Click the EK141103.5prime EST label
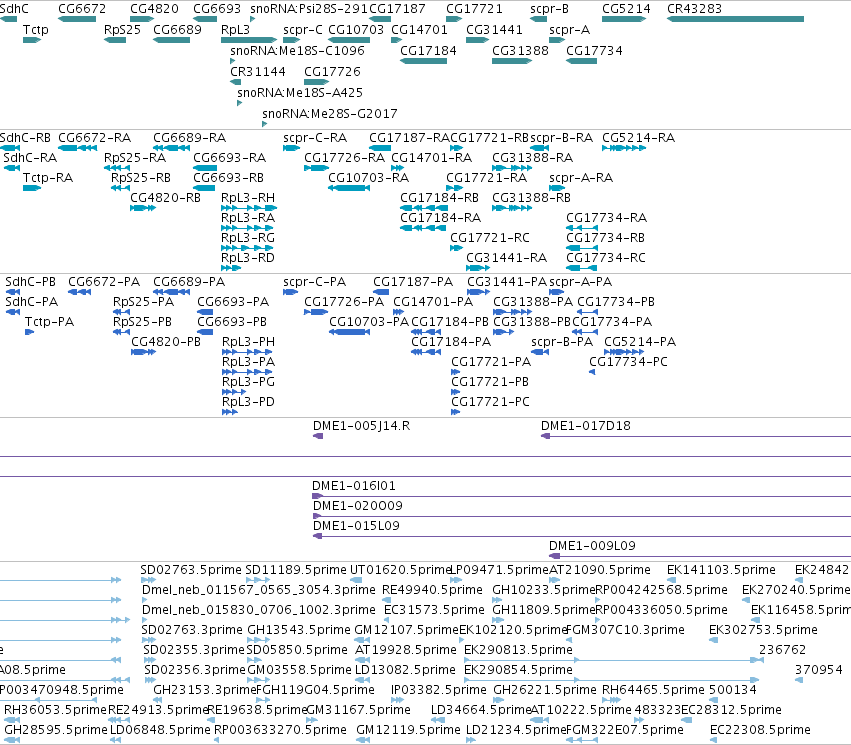 (x=721, y=570)
